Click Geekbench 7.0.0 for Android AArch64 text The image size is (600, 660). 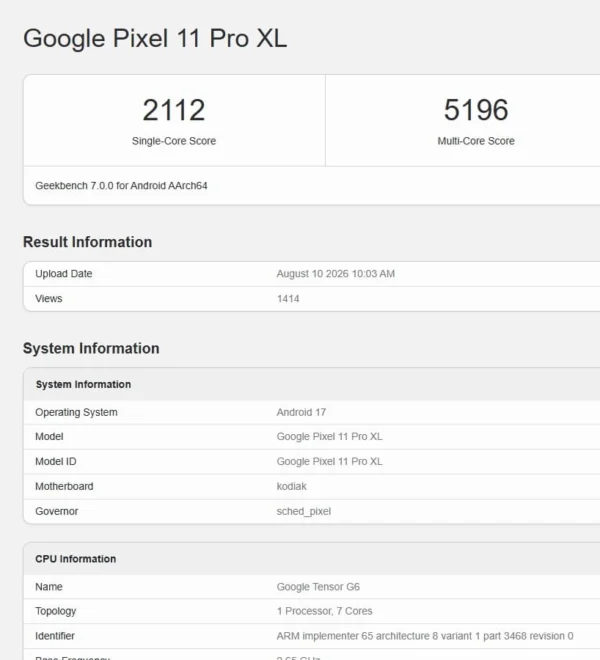121,186
